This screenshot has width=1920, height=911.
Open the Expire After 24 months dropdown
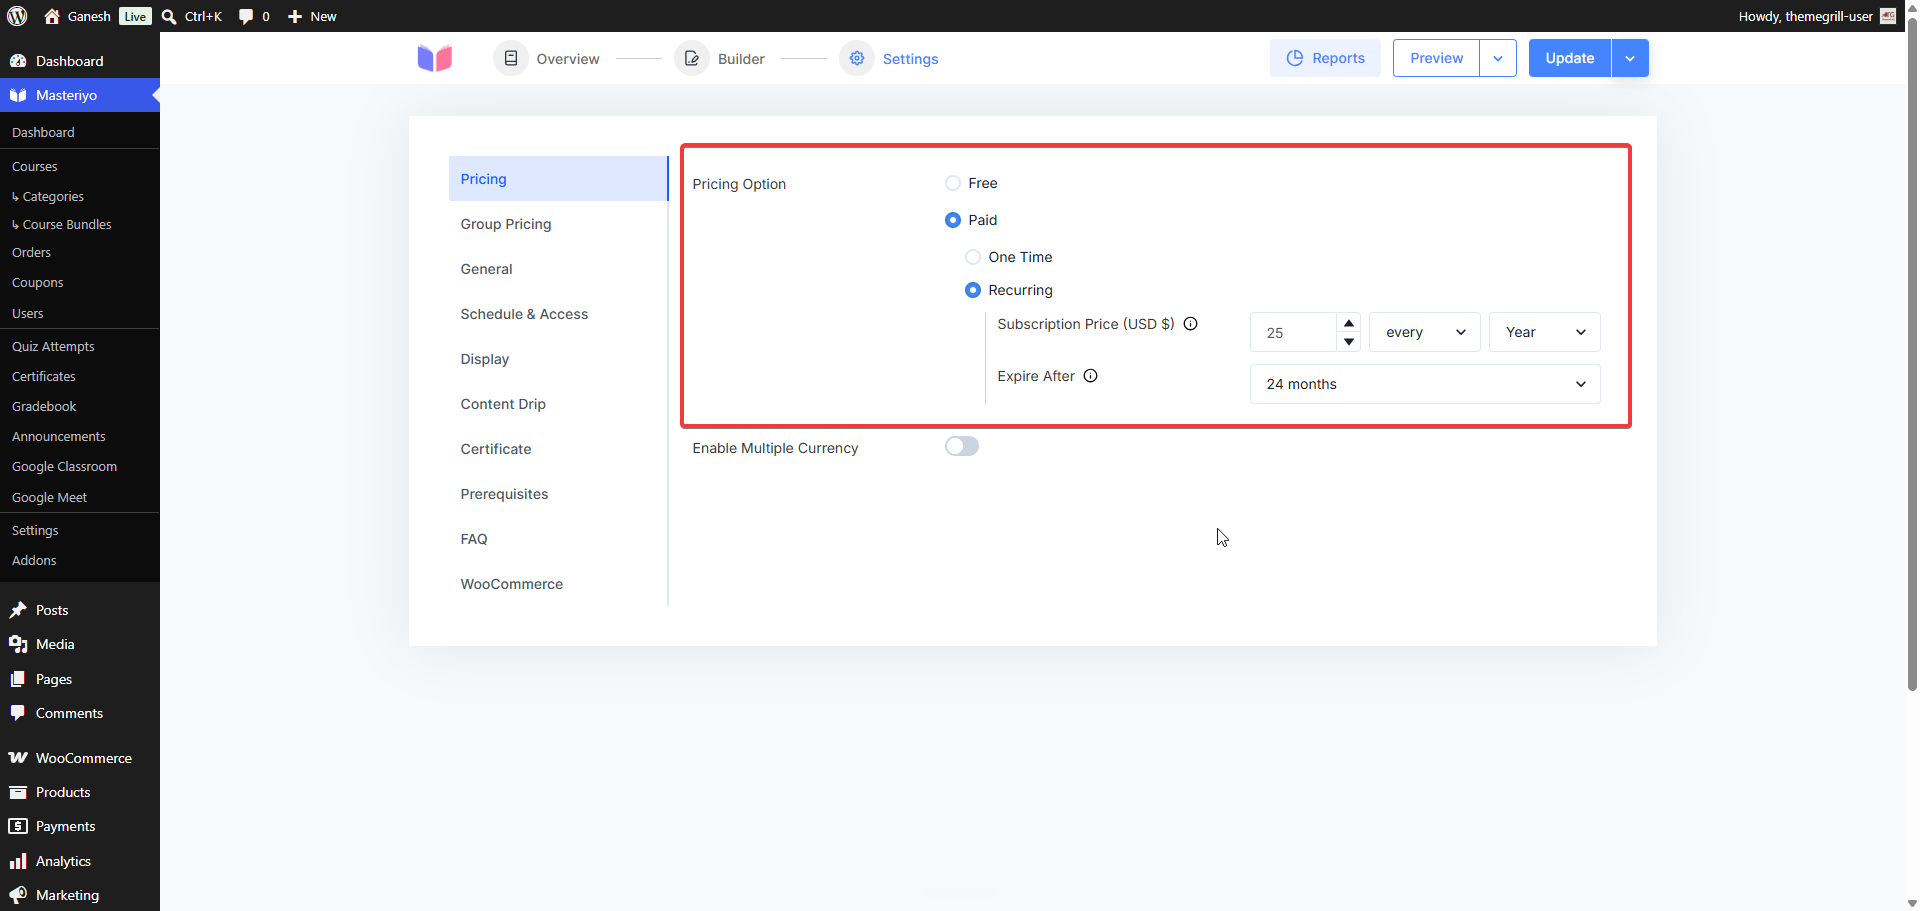click(1425, 384)
